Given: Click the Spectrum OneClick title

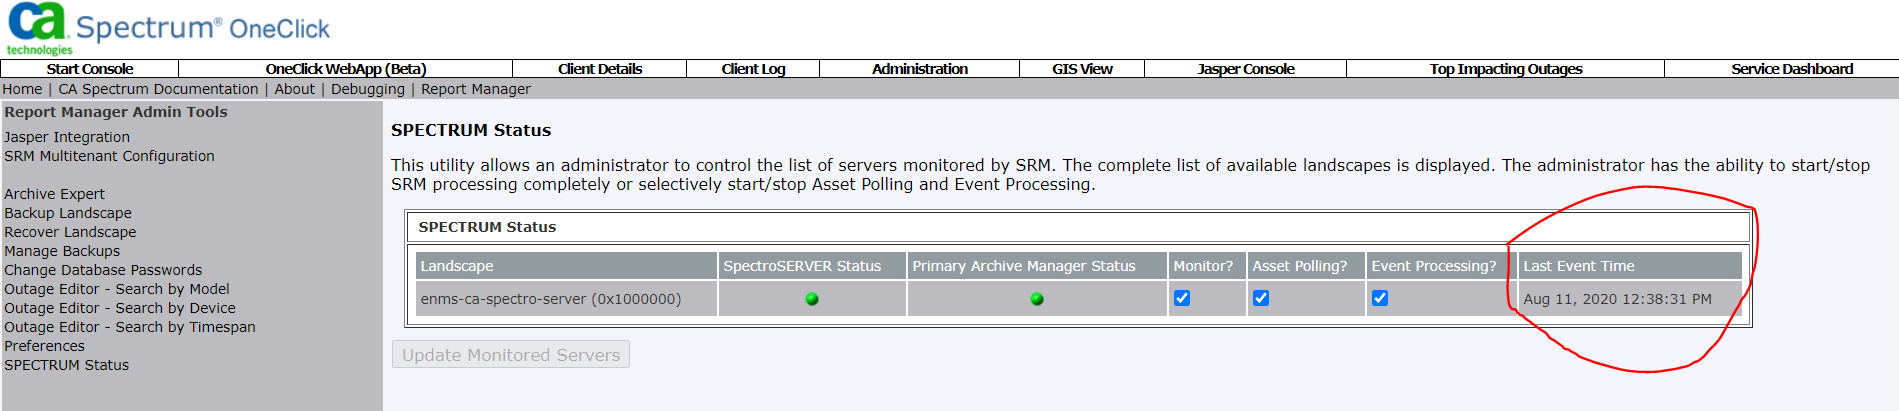Looking at the screenshot, I should 203,29.
